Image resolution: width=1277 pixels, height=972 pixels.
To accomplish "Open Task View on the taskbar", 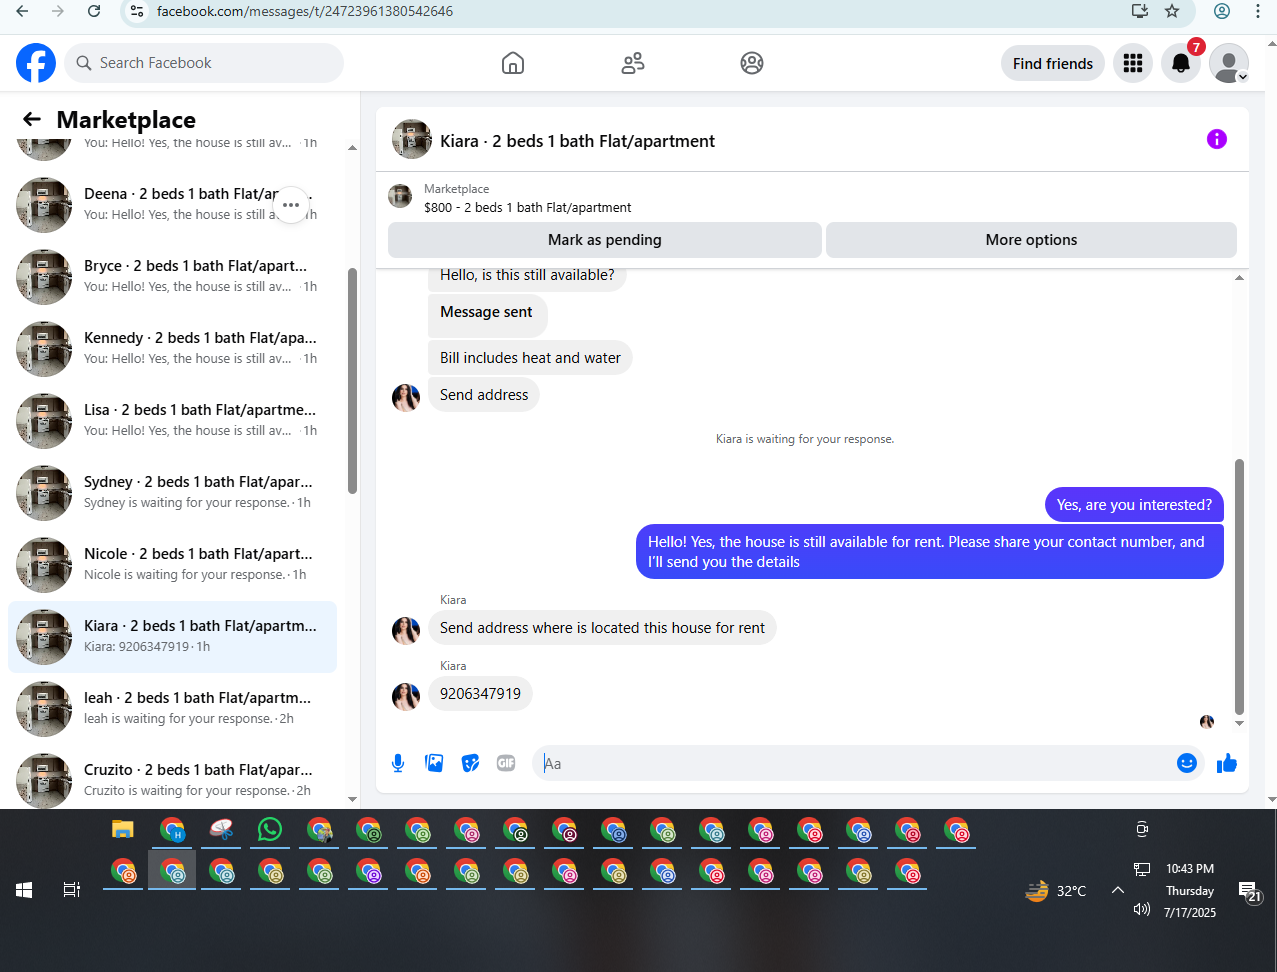I will tap(72, 889).
